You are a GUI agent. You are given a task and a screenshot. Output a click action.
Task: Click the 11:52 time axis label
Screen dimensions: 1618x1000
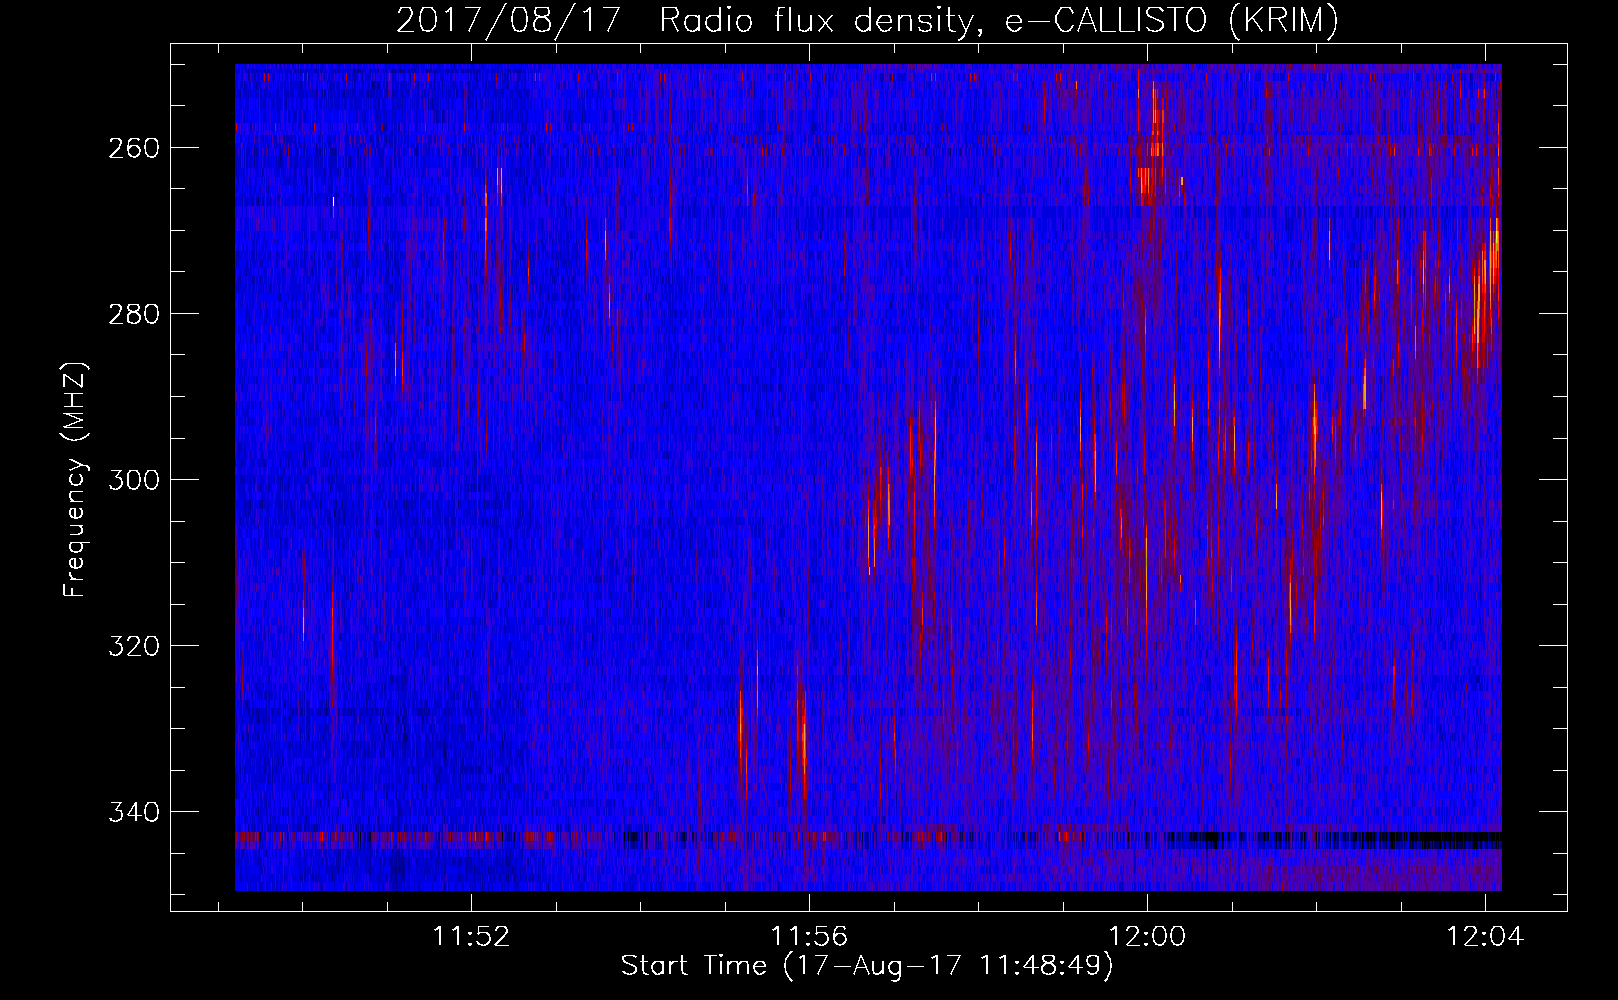click(x=471, y=937)
